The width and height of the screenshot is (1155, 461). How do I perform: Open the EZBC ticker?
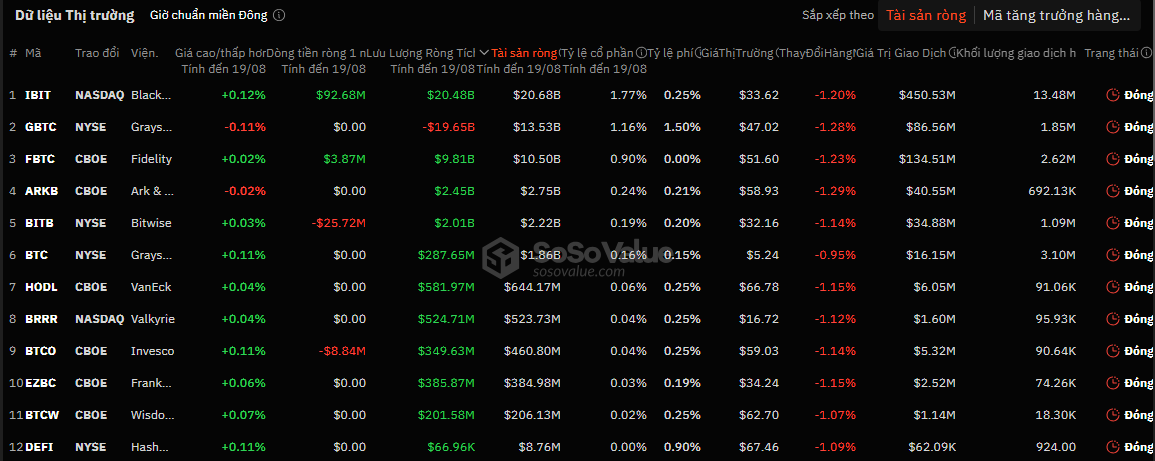[x=40, y=383]
